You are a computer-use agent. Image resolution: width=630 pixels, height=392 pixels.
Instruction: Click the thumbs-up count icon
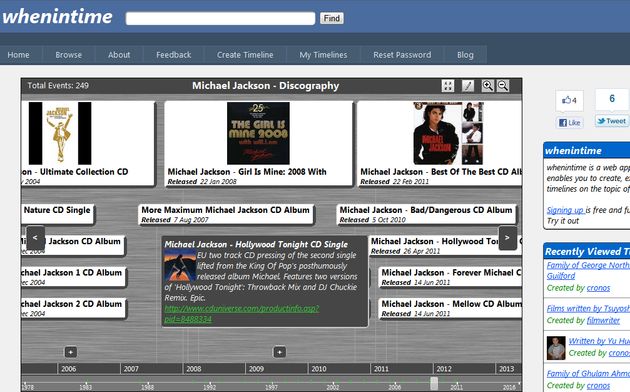point(569,100)
